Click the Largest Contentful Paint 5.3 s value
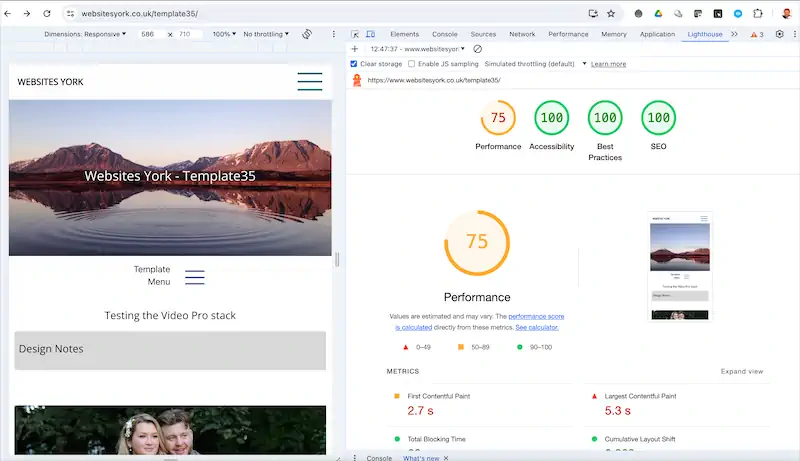 click(617, 411)
